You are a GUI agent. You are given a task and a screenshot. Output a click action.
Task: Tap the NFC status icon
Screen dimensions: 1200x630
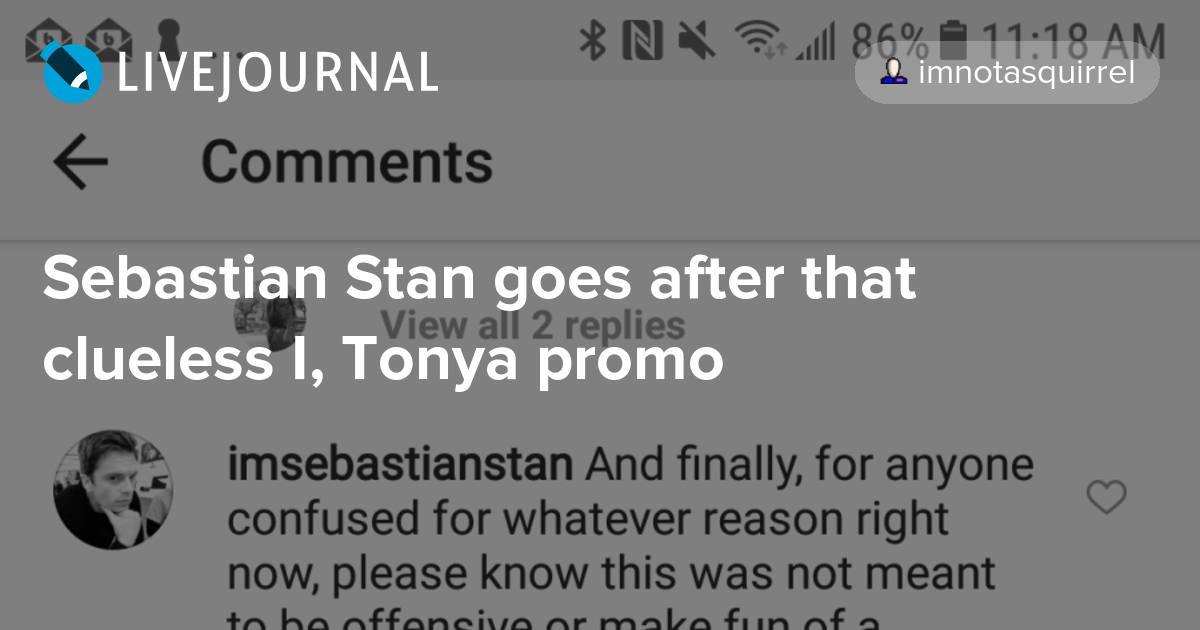pyautogui.click(x=642, y=40)
